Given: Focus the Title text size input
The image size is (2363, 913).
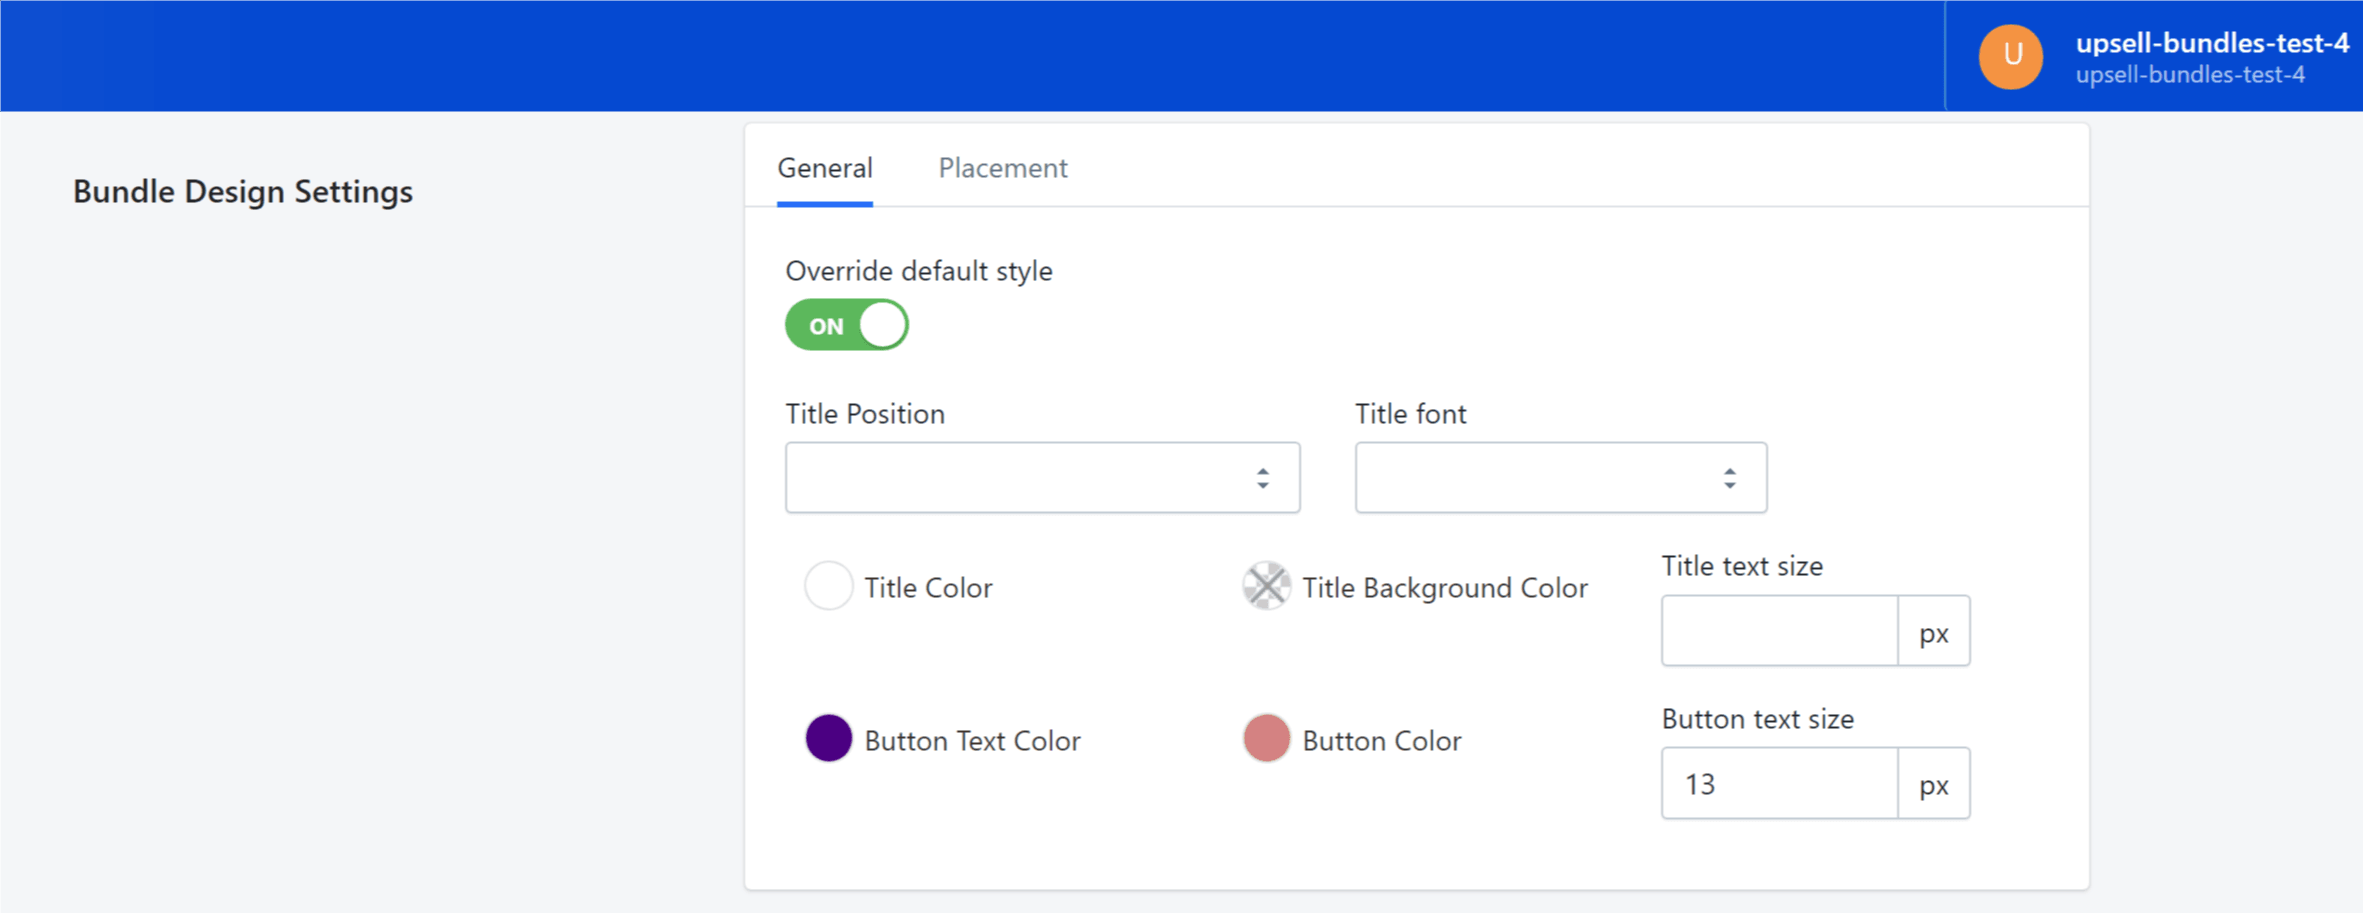Looking at the screenshot, I should 1779,631.
